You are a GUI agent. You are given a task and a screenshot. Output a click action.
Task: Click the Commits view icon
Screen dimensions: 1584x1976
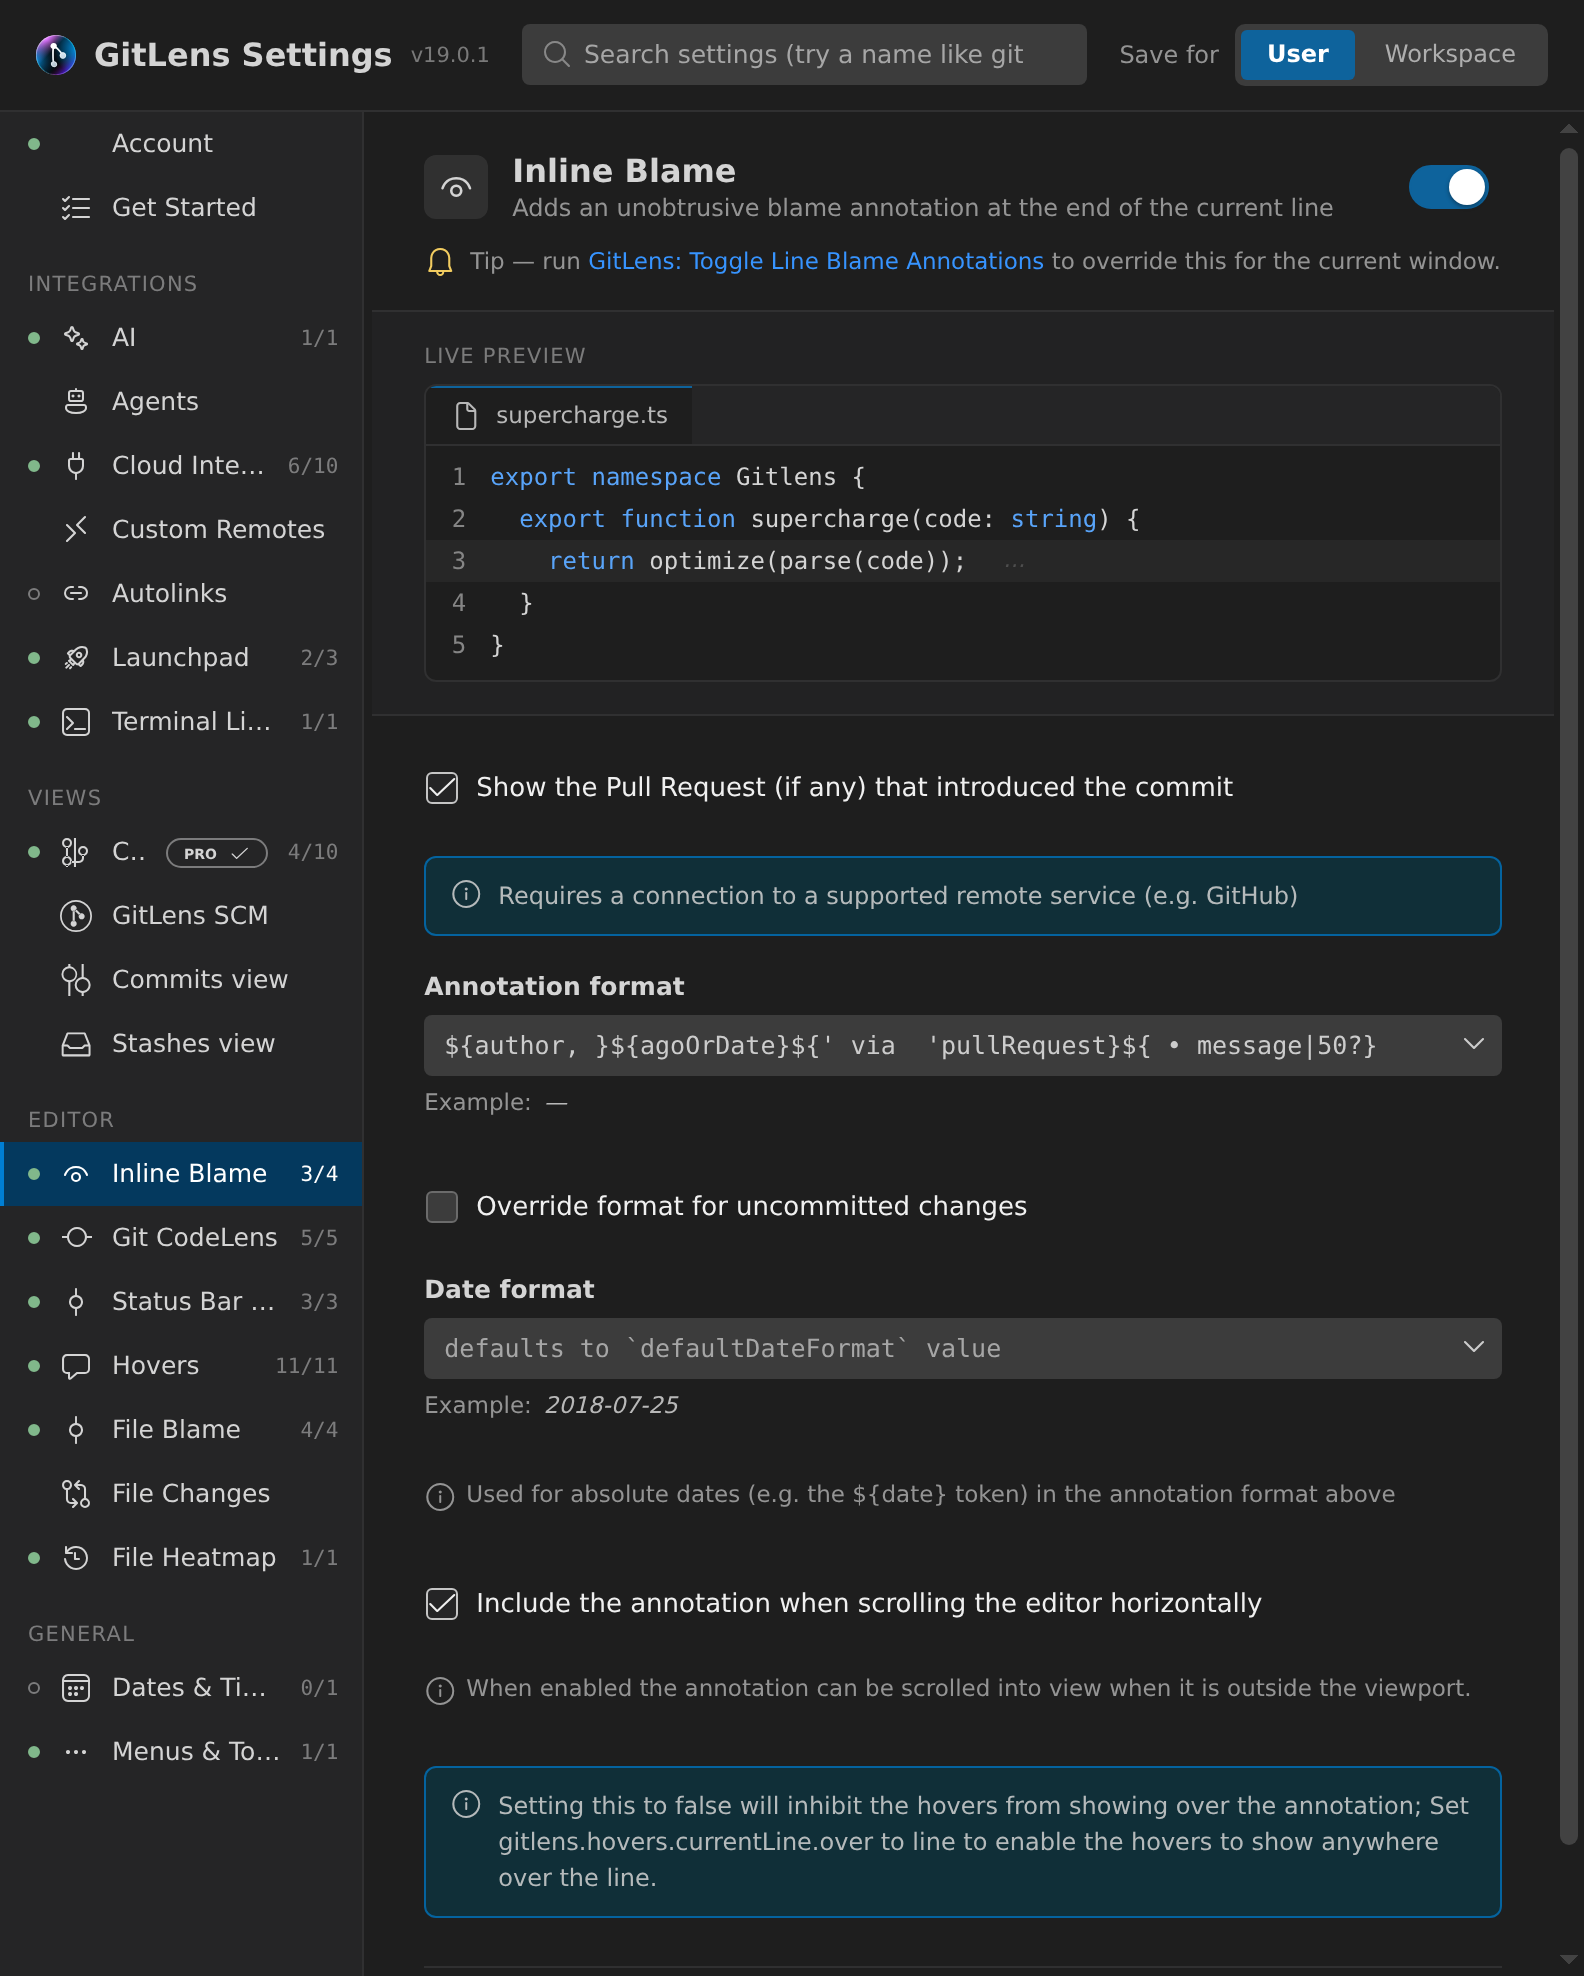coord(76,980)
